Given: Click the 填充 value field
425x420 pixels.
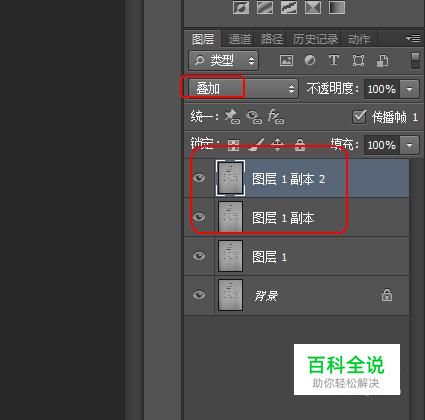Looking at the screenshot, I should pyautogui.click(x=382, y=145).
